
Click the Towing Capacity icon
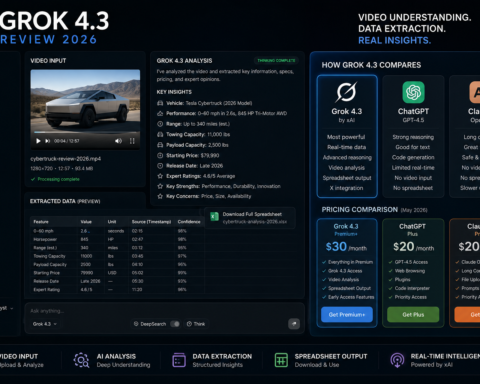[x=160, y=134]
